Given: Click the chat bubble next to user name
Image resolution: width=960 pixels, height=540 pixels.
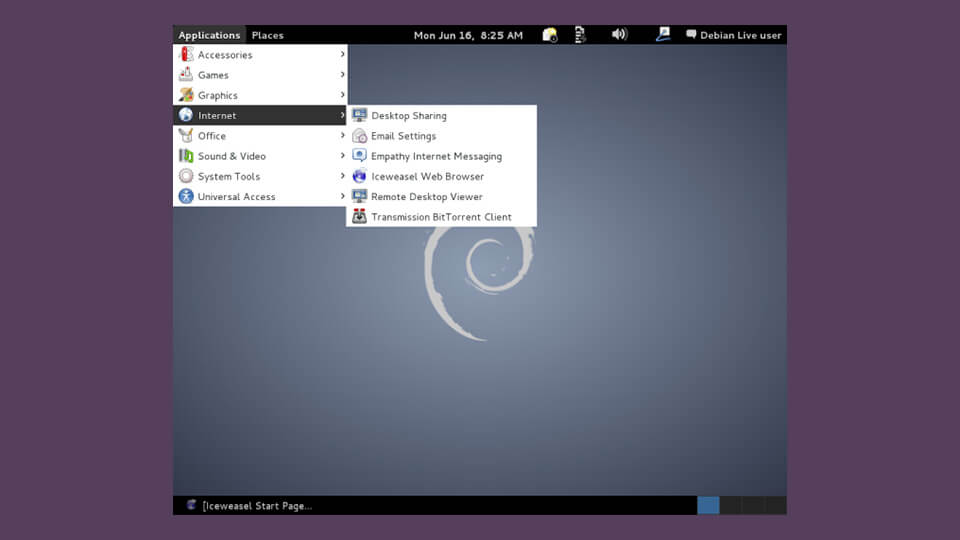Looking at the screenshot, I should (691, 34).
